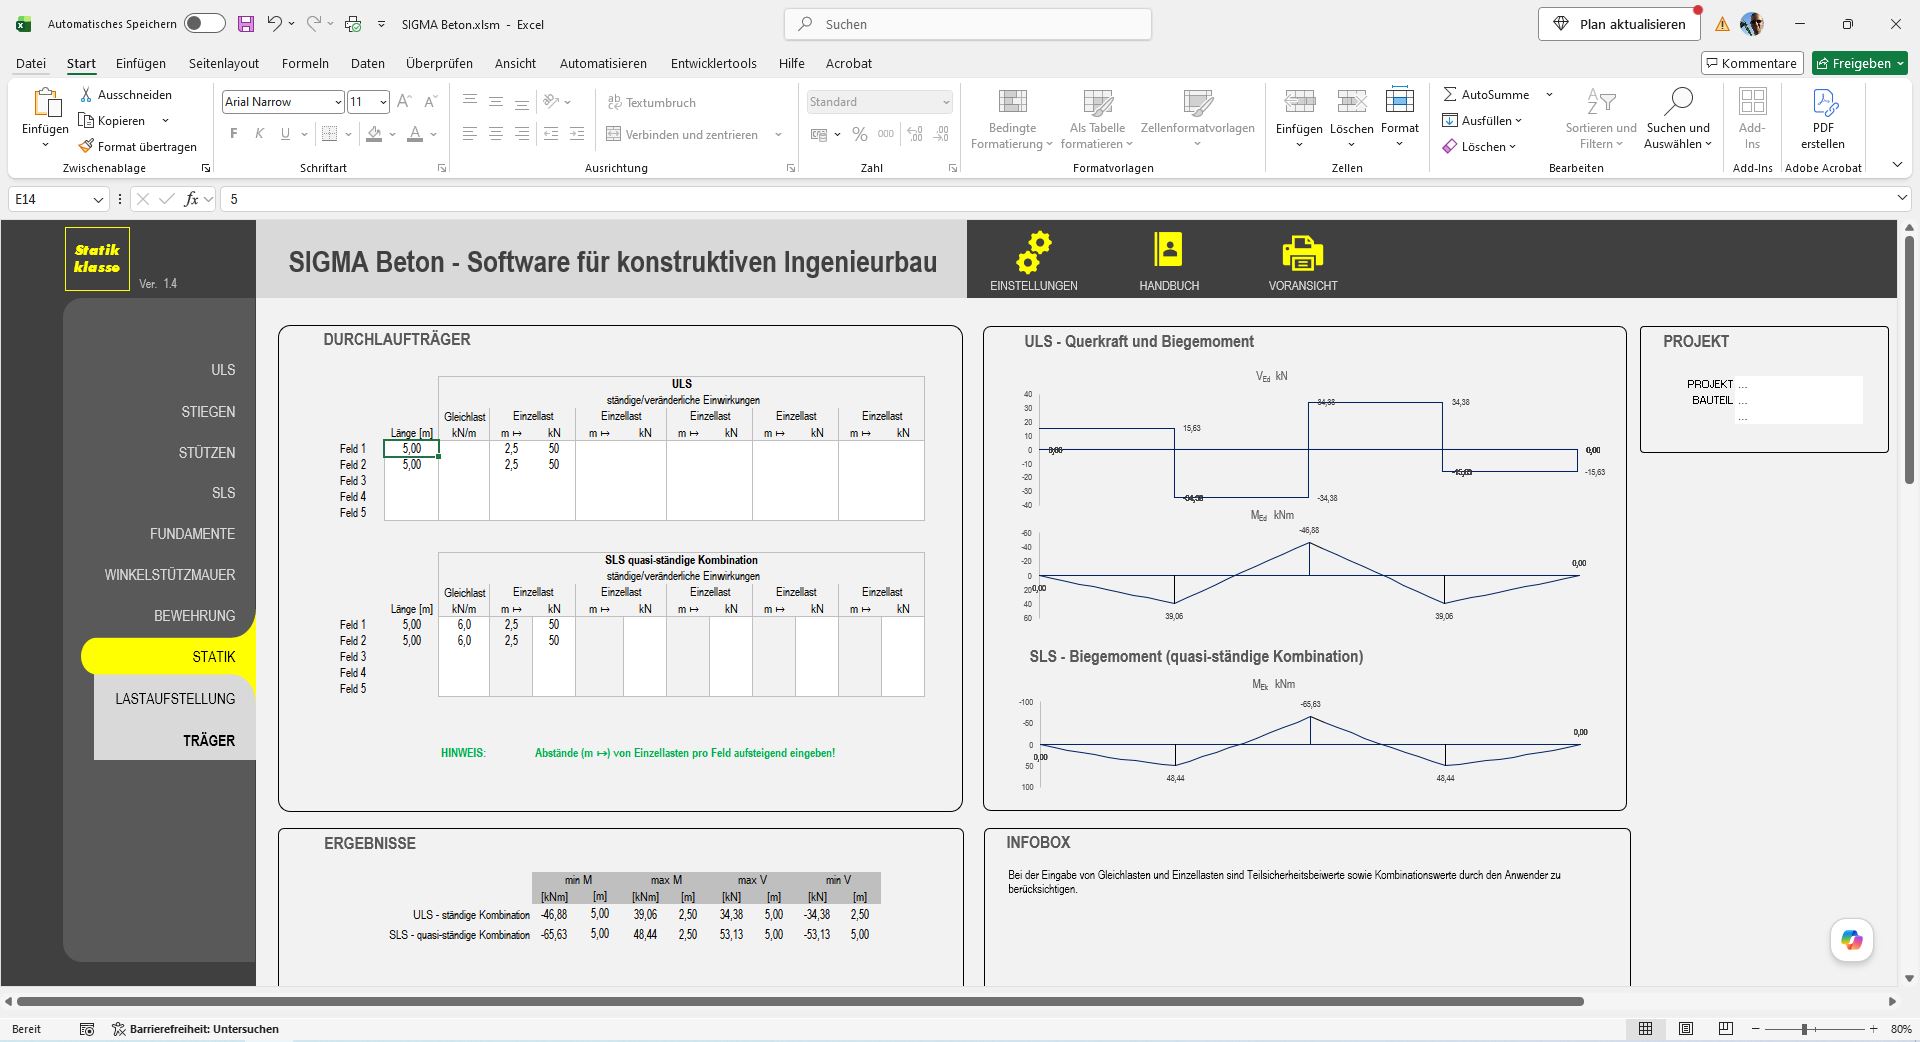The width and height of the screenshot is (1920, 1042).
Task: Open the Acrobat tab
Action: pos(849,63)
